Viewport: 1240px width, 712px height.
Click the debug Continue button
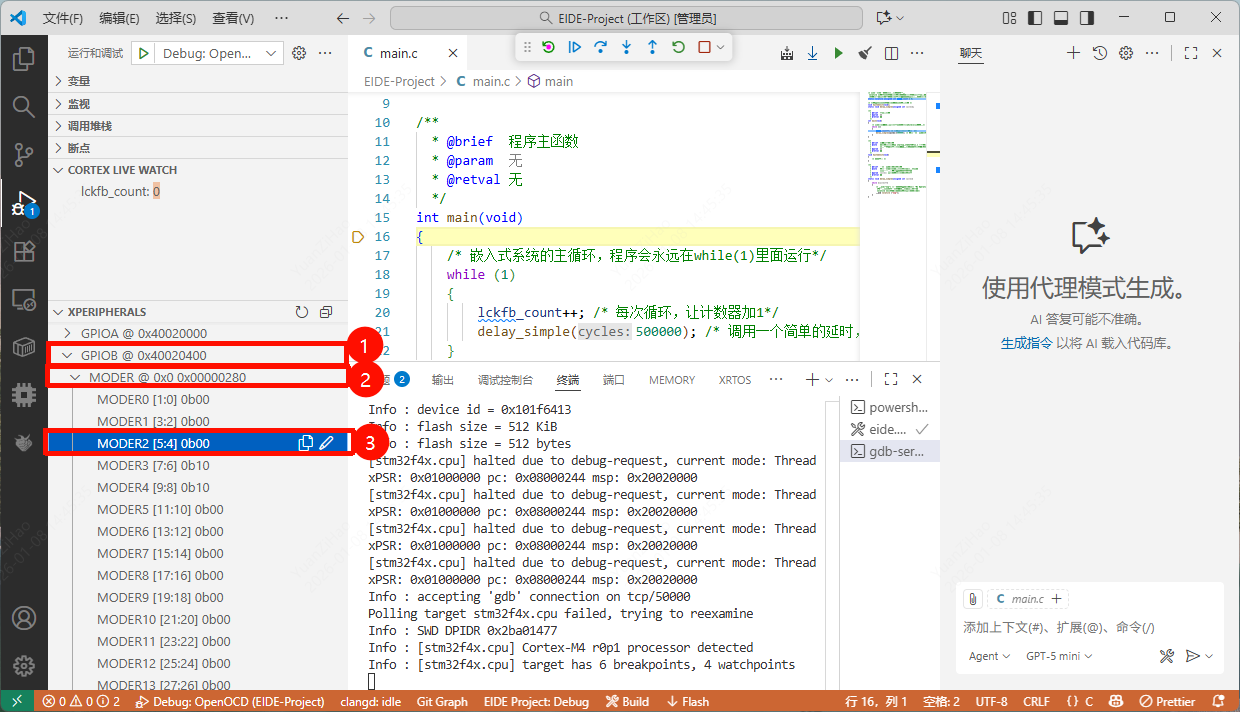(x=575, y=47)
